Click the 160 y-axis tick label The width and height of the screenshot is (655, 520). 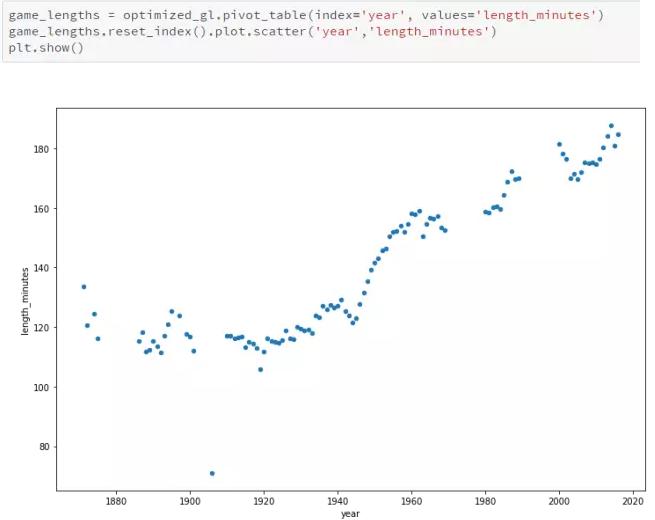tap(41, 208)
